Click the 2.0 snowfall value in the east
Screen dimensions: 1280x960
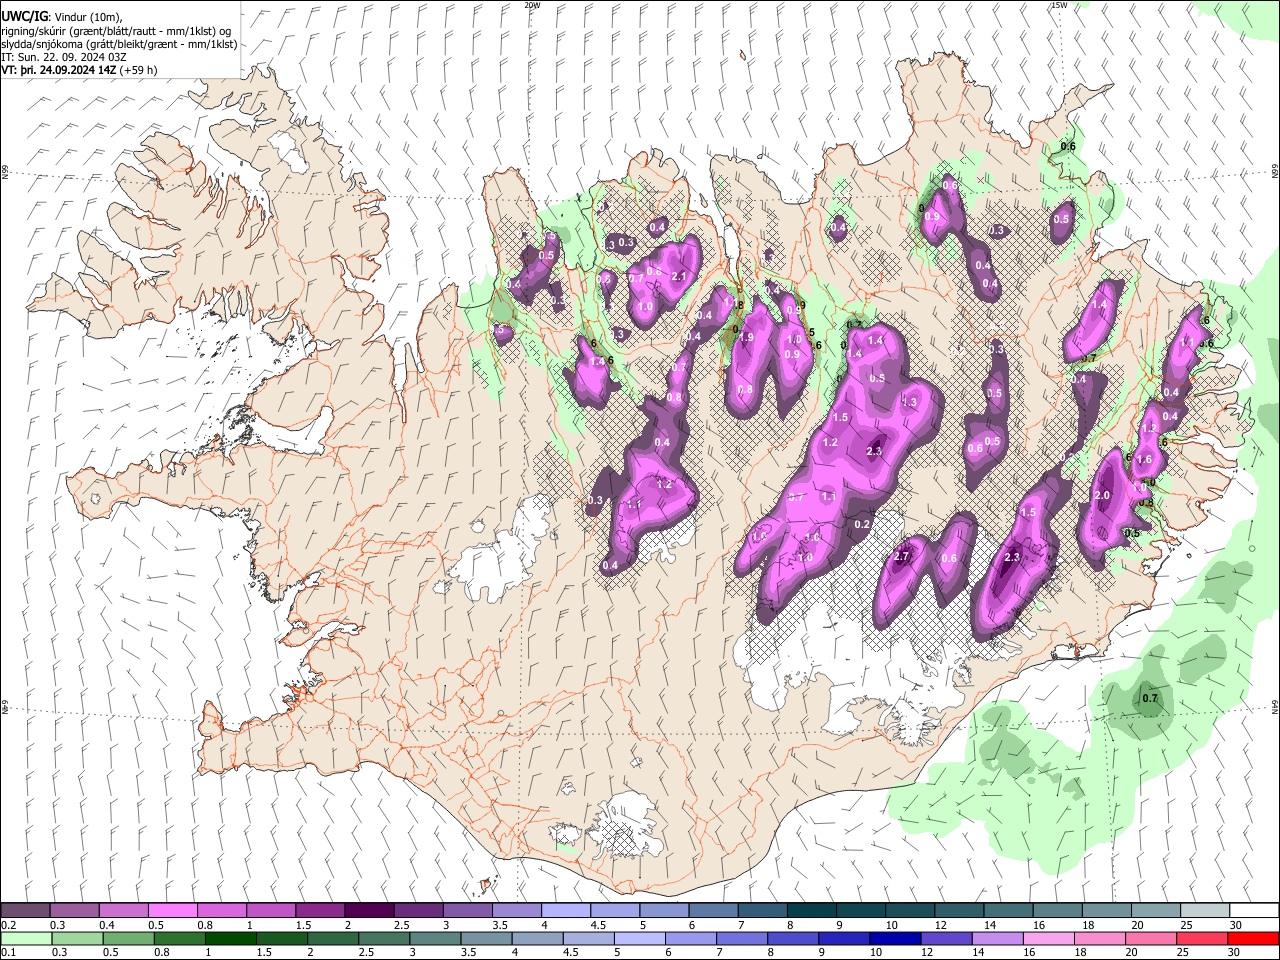pos(1103,496)
